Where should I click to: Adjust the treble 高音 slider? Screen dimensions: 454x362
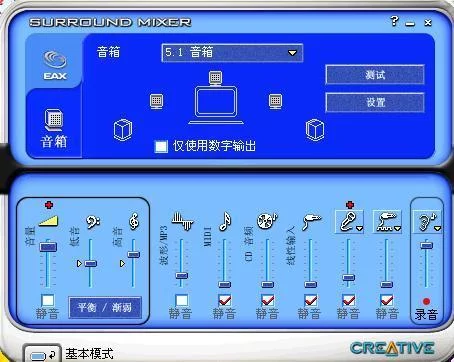click(x=134, y=254)
